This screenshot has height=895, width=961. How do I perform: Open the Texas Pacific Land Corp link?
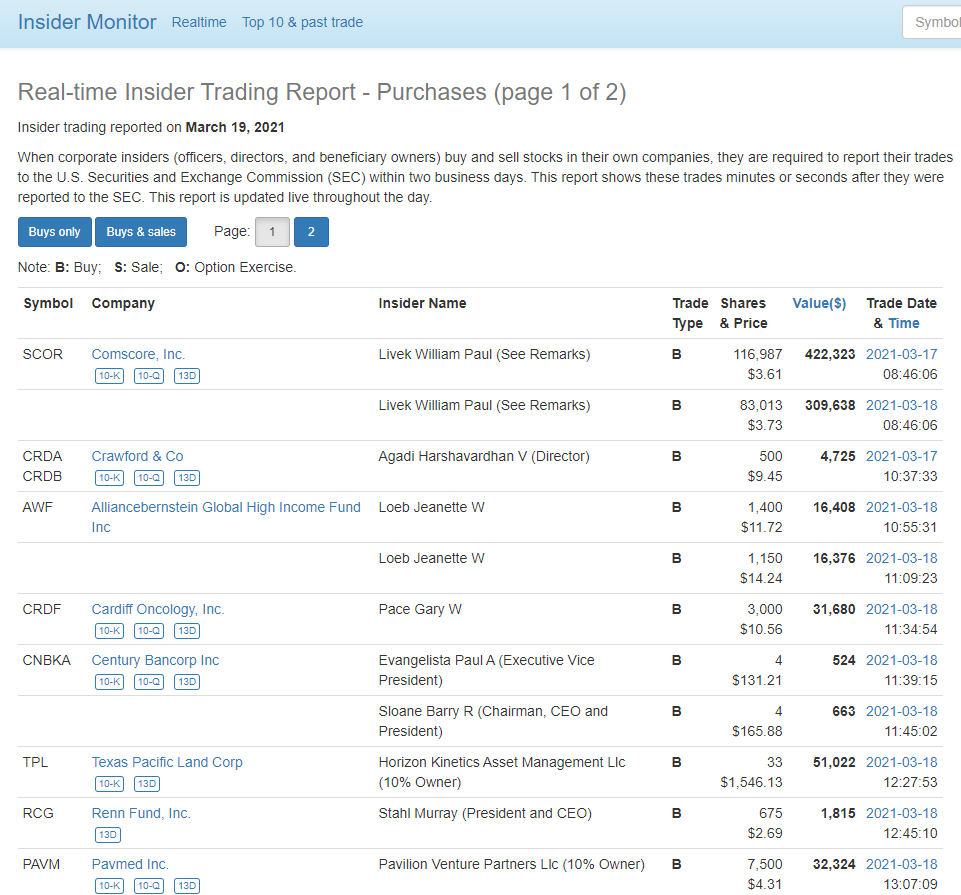coord(167,762)
